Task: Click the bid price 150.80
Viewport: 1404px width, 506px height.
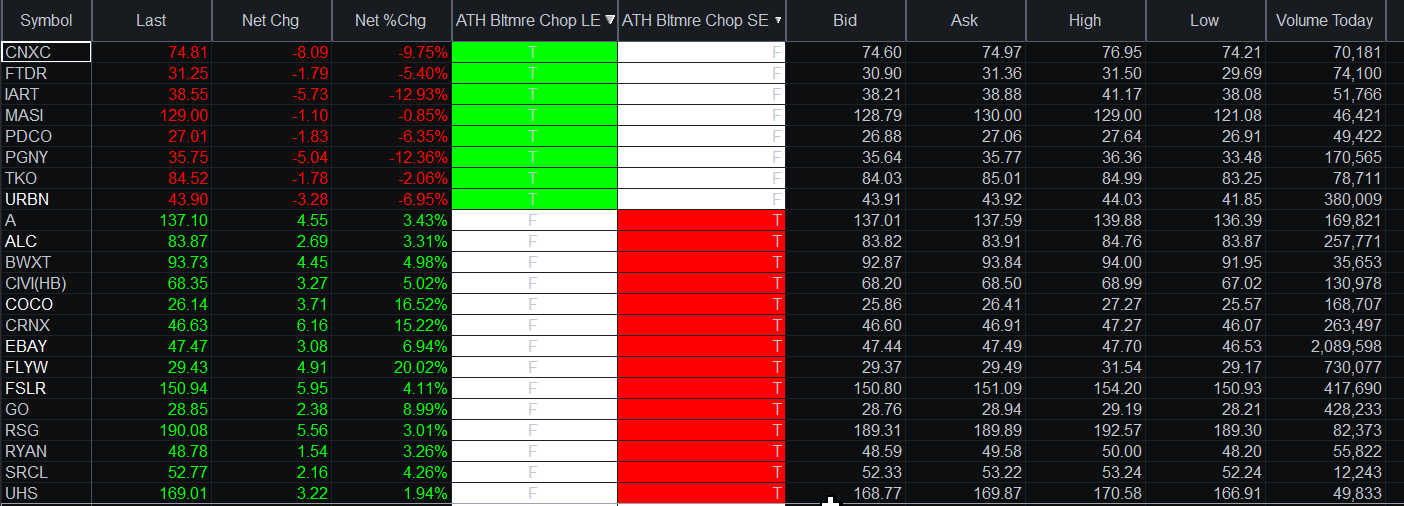Action: [x=879, y=388]
